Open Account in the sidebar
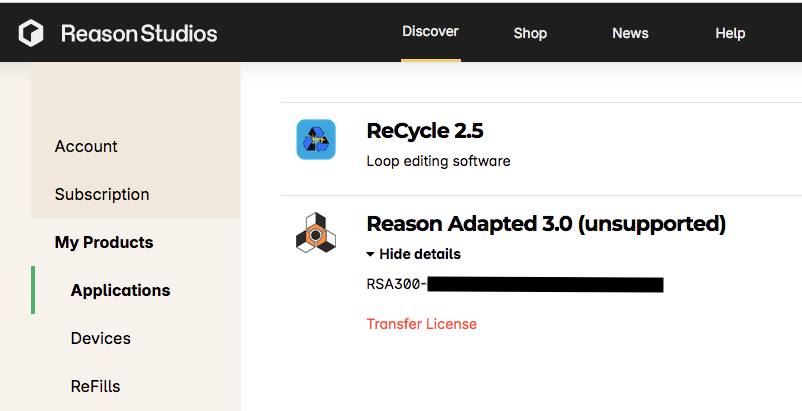 [x=86, y=147]
